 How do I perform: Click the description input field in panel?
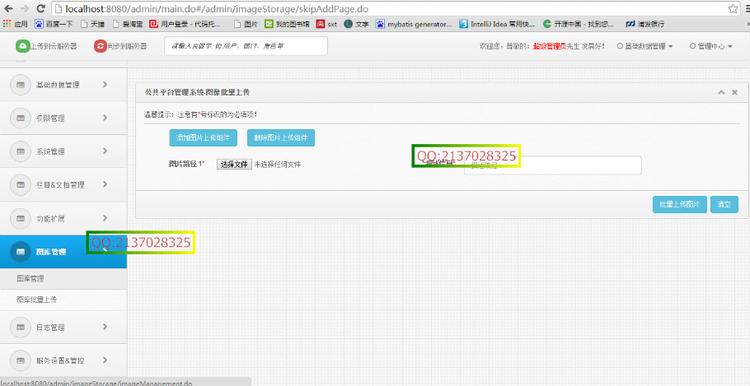[552, 165]
